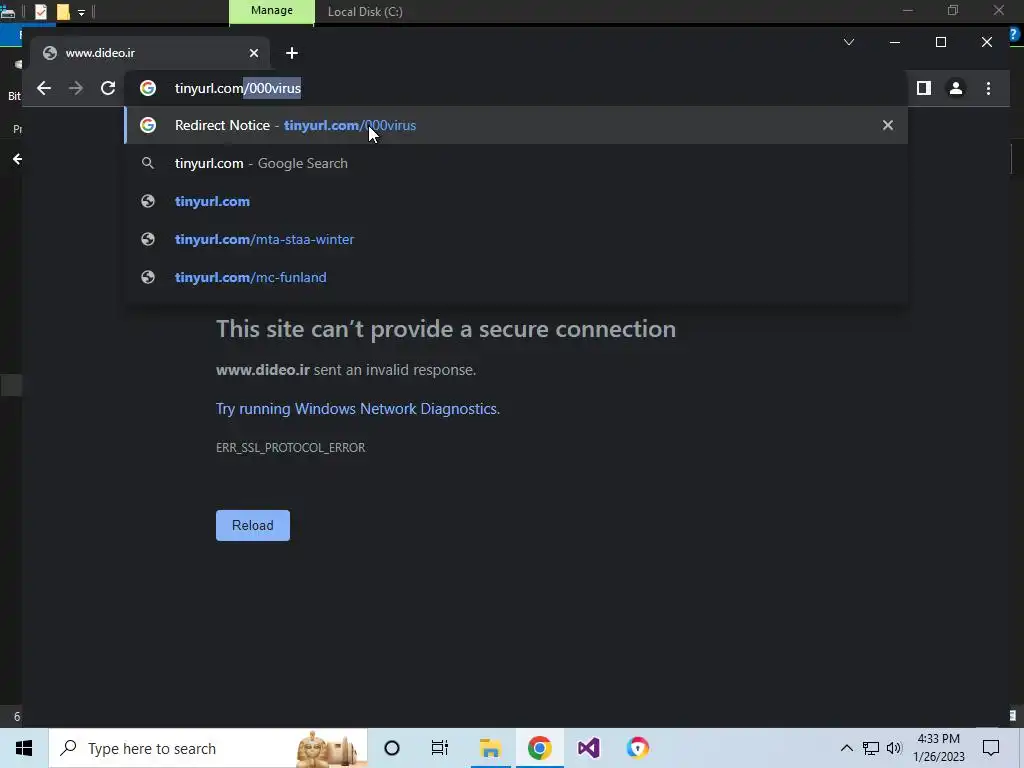This screenshot has width=1024, height=768.
Task: Open the notification center icon
Action: point(991,748)
